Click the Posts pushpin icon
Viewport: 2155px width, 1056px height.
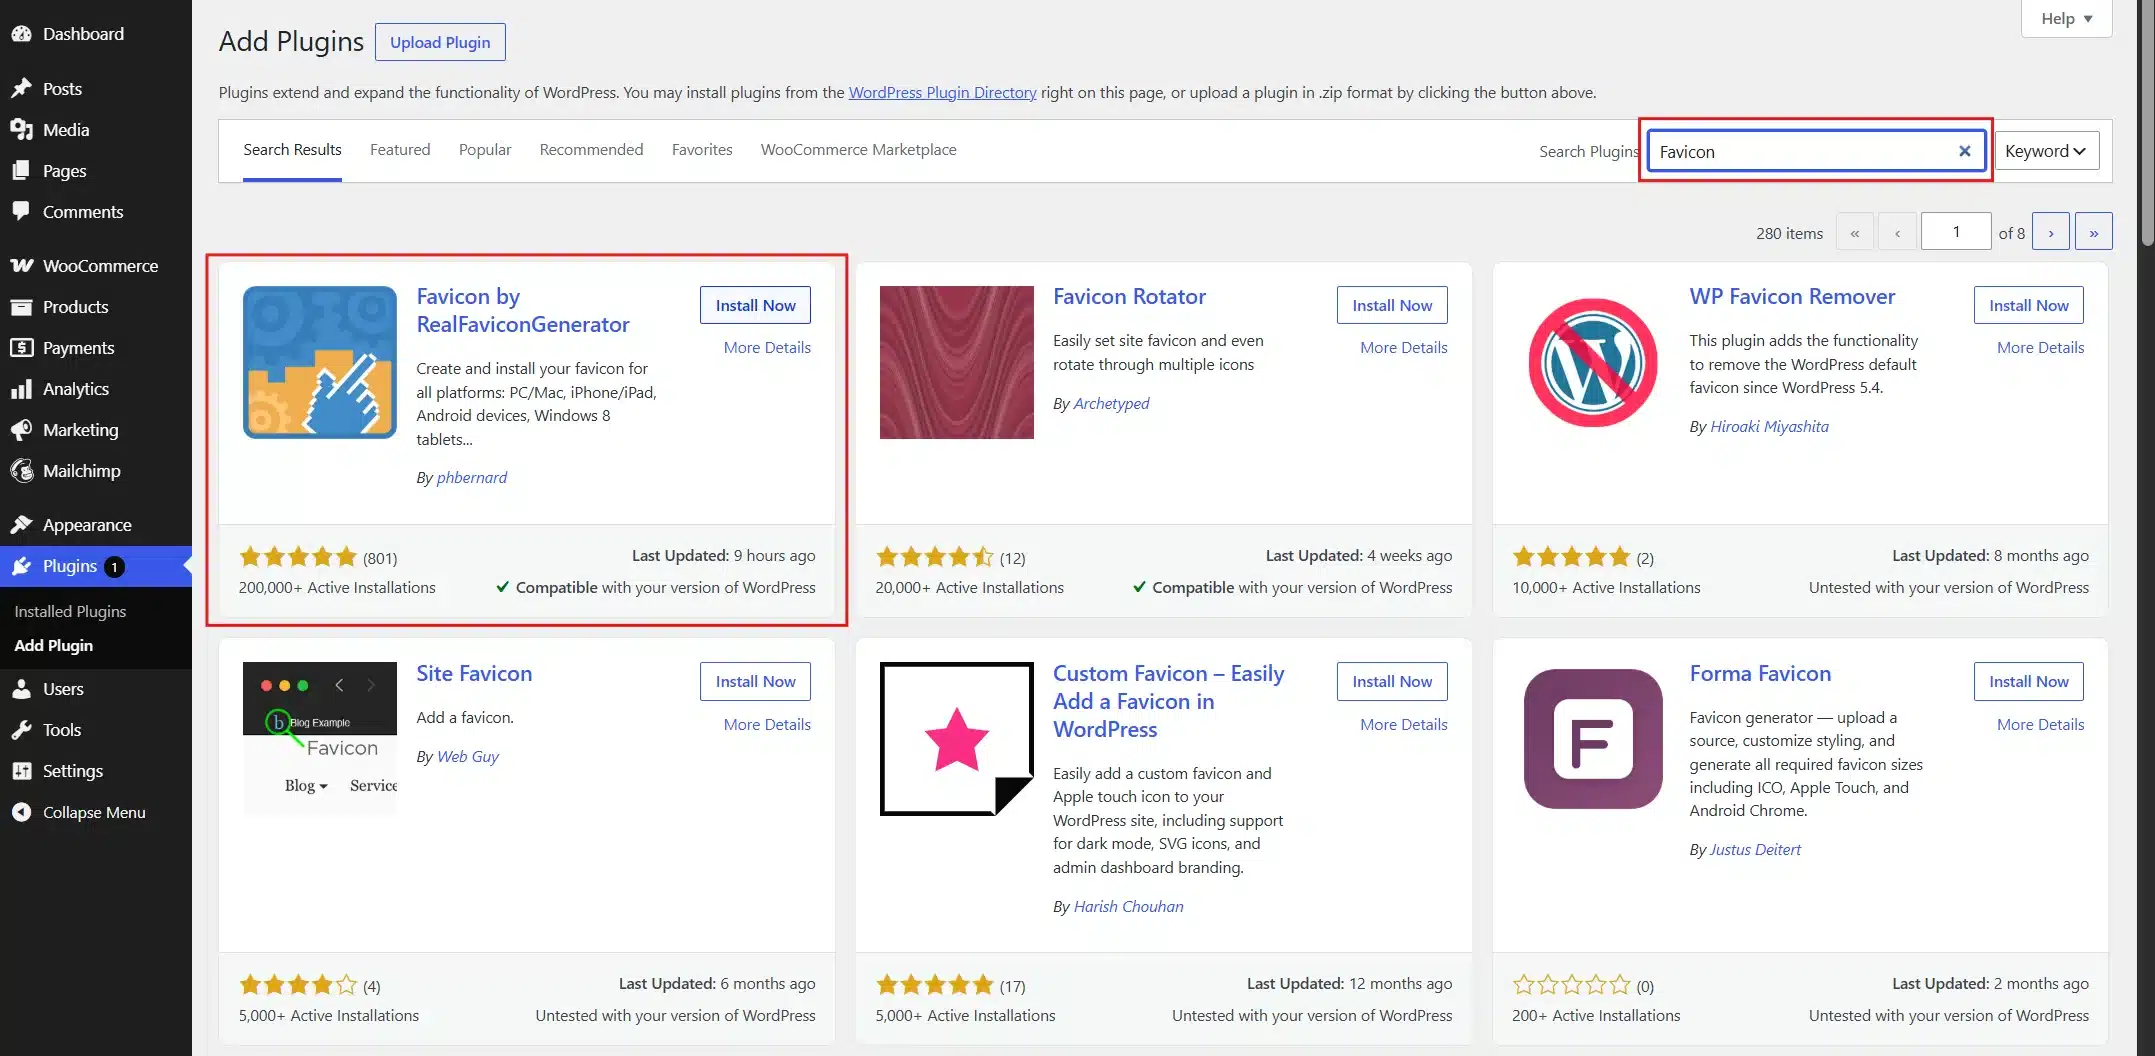coord(21,89)
